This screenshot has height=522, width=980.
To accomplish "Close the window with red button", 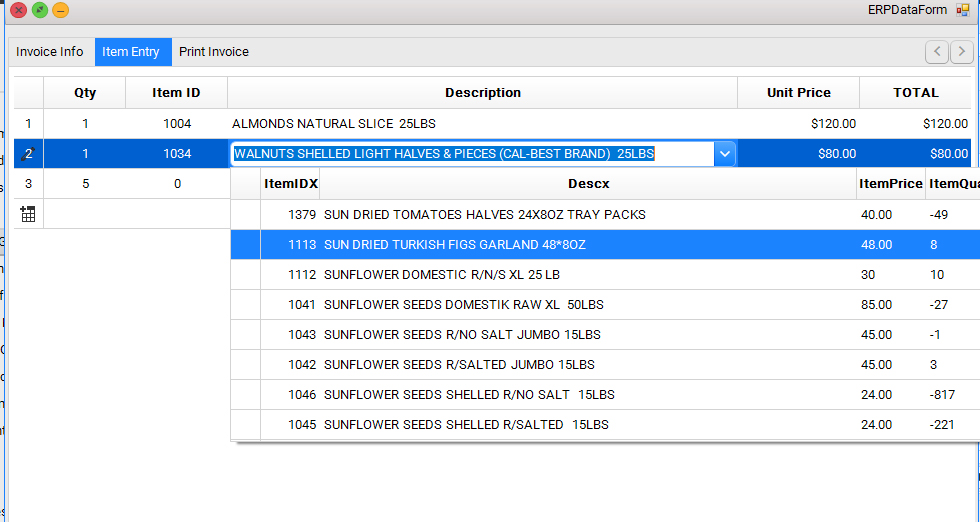I will tap(19, 10).
